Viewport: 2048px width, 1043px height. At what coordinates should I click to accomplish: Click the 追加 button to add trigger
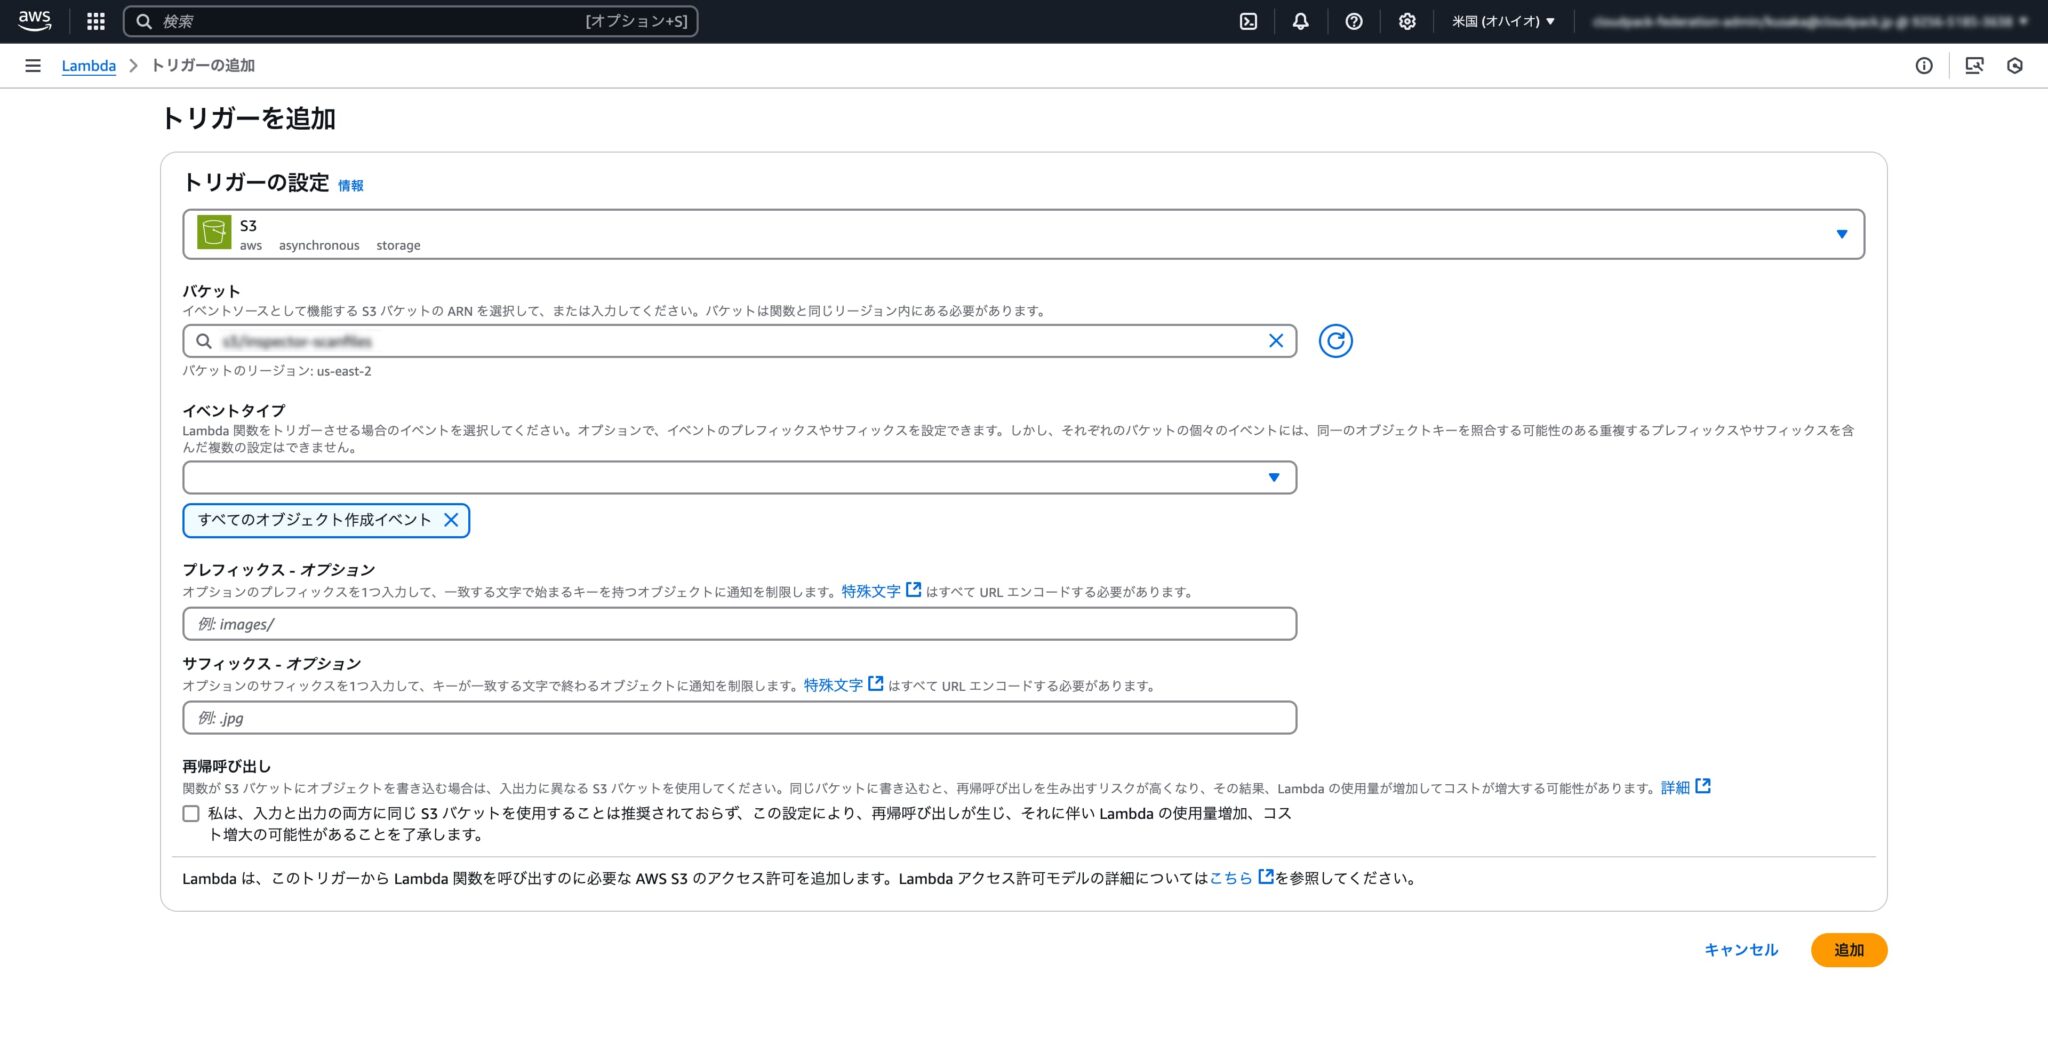[x=1849, y=950]
